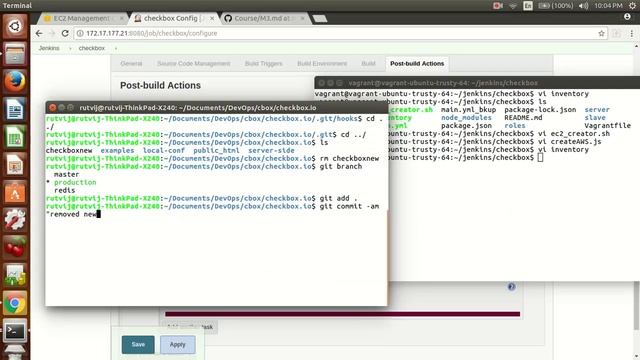Open the Files manager from the dock
The height and width of the screenshot is (360, 640).
point(15,54)
